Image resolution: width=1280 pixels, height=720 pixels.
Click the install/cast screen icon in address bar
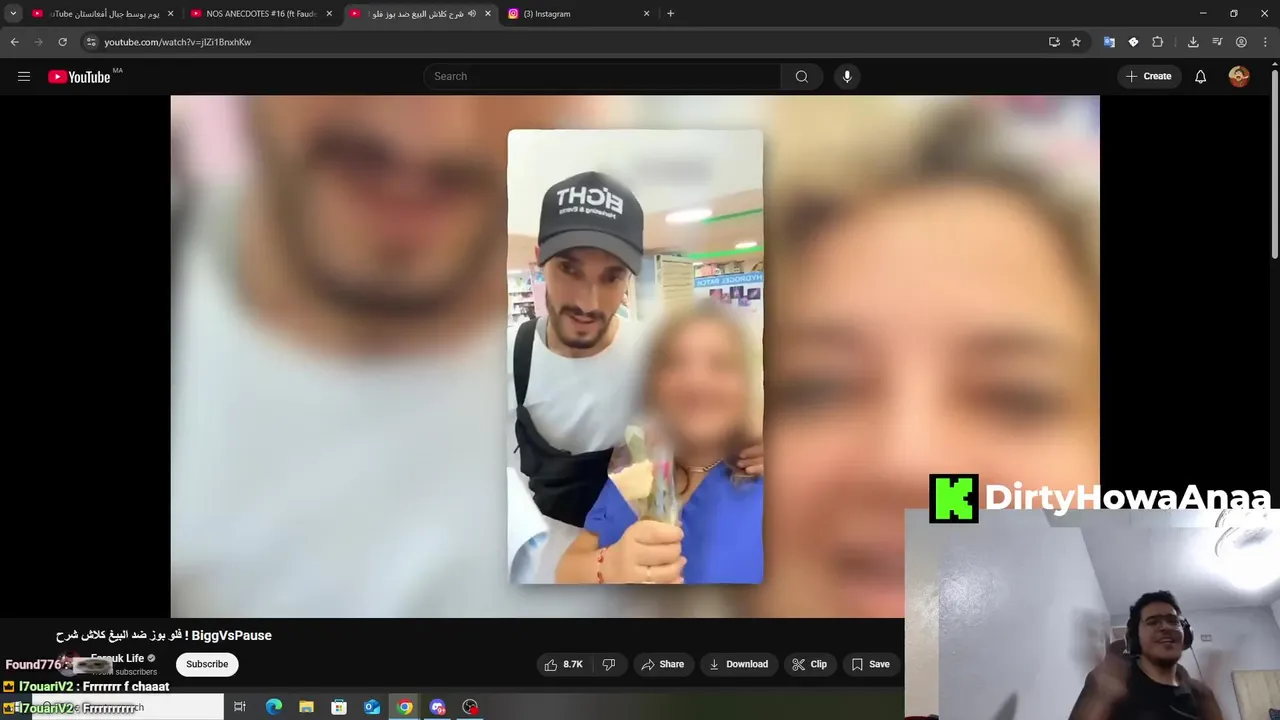pyautogui.click(x=1054, y=42)
